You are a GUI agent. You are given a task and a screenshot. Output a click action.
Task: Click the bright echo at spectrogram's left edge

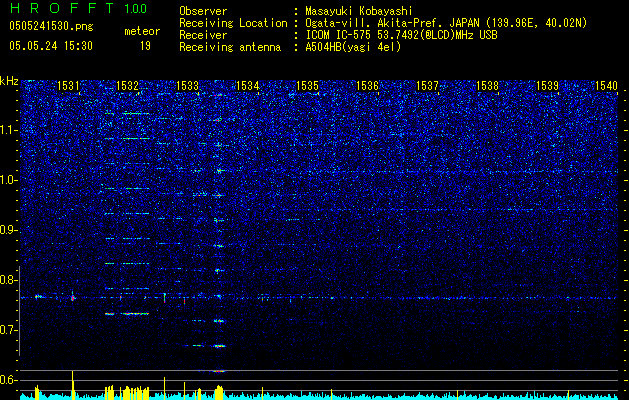38,297
